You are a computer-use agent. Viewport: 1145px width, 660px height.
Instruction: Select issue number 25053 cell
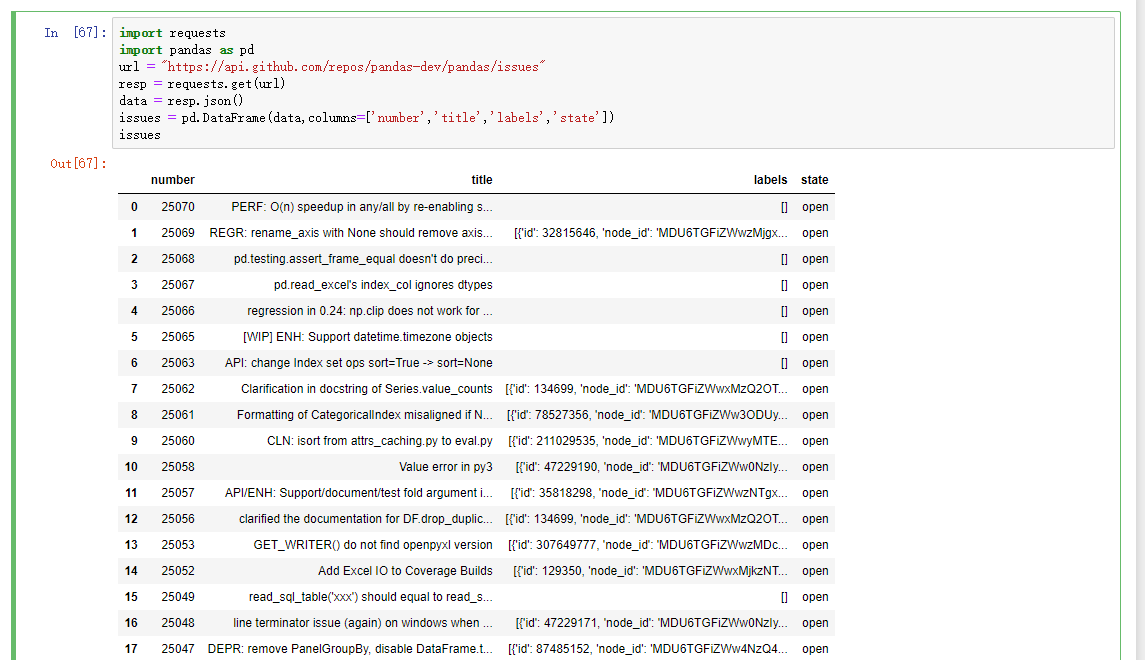(x=177, y=545)
